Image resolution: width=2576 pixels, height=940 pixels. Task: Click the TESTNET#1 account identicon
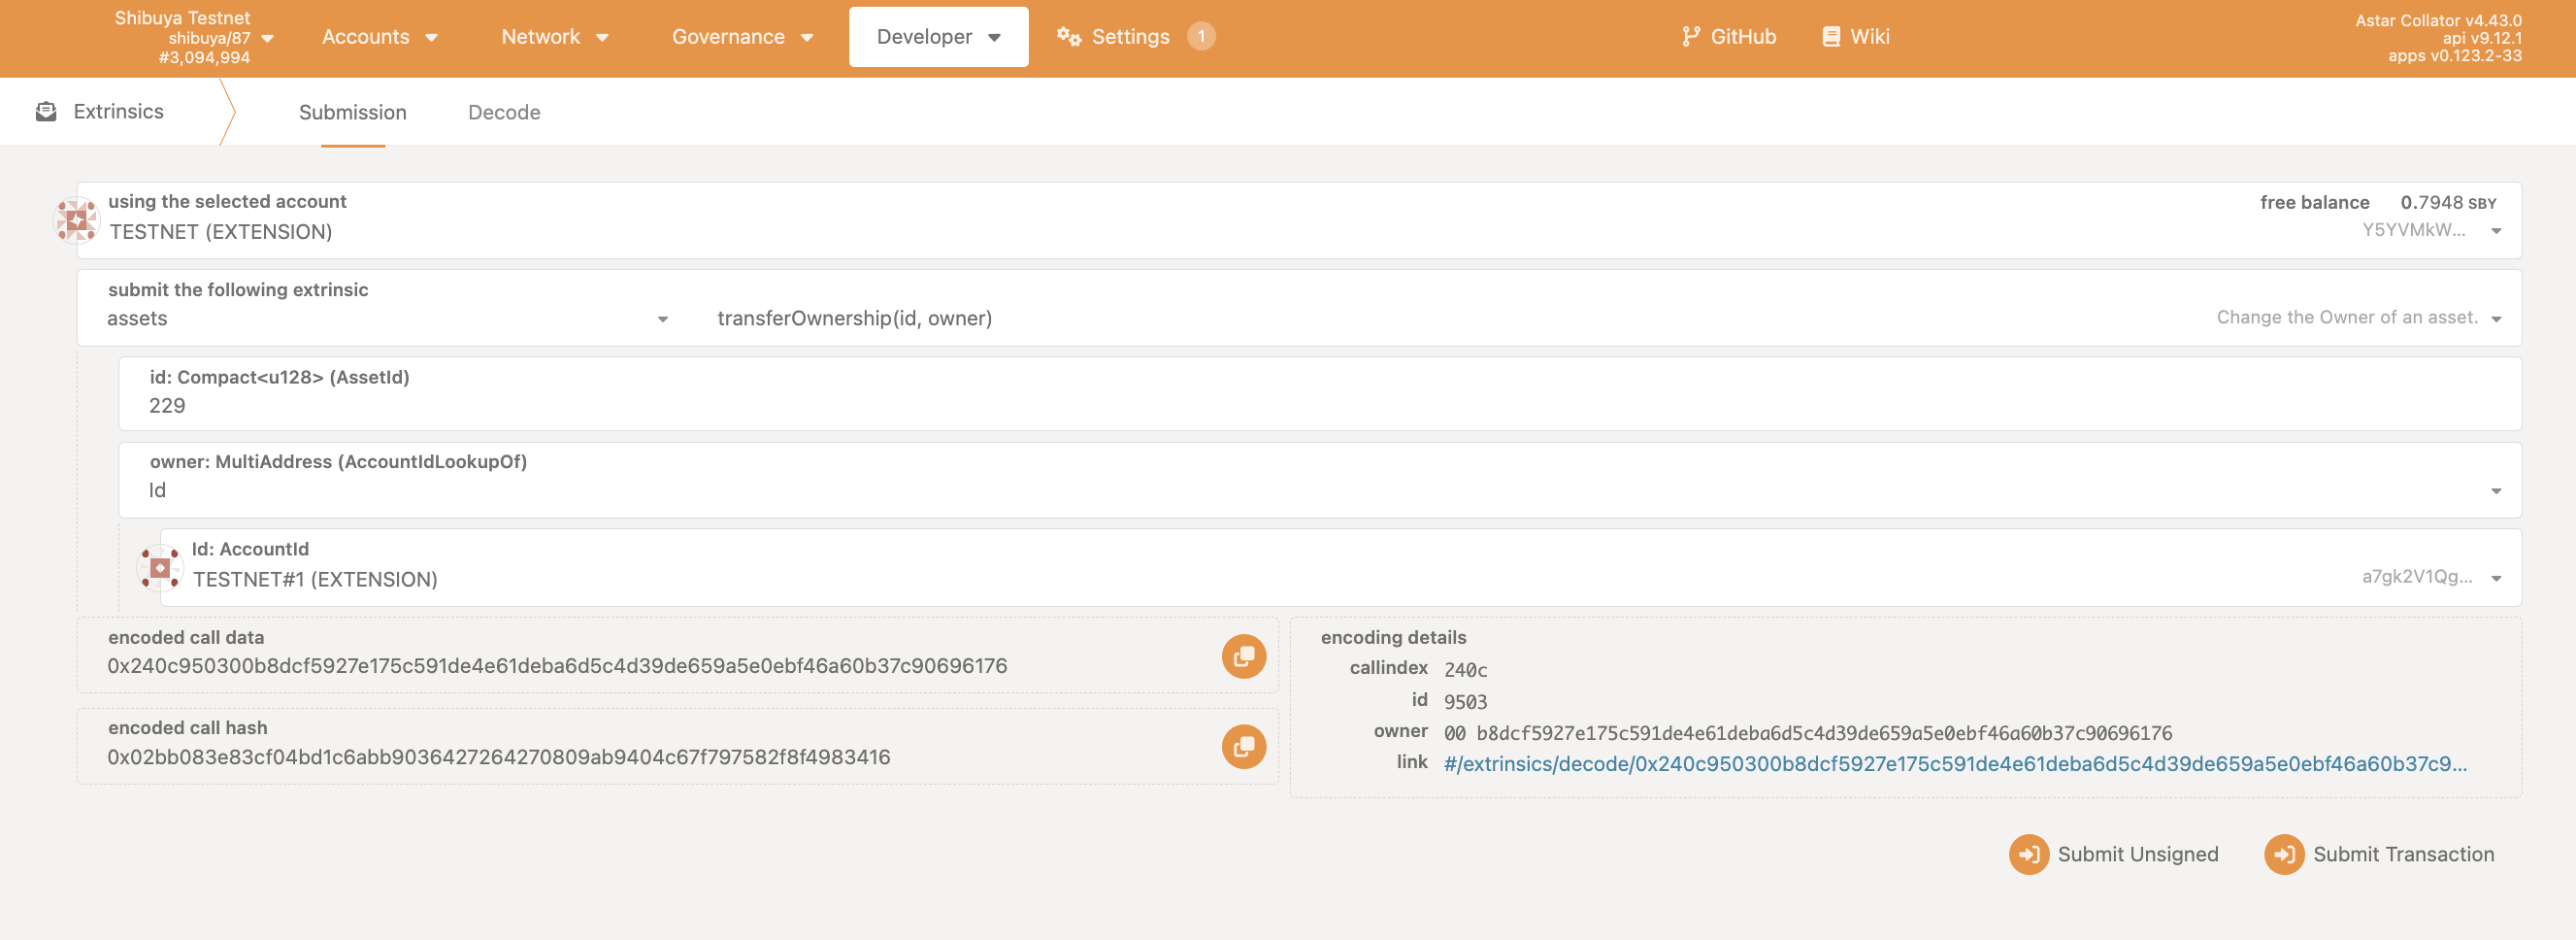[x=160, y=568]
